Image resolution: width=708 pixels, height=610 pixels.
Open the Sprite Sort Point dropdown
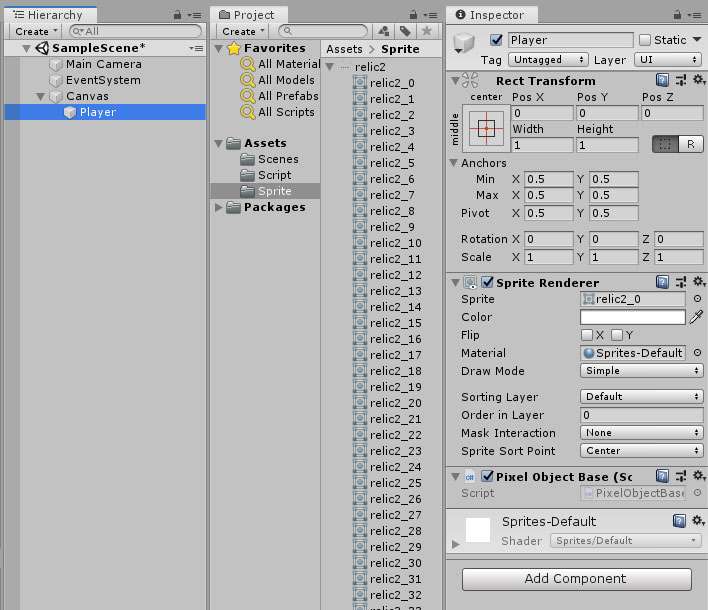pyautogui.click(x=642, y=451)
